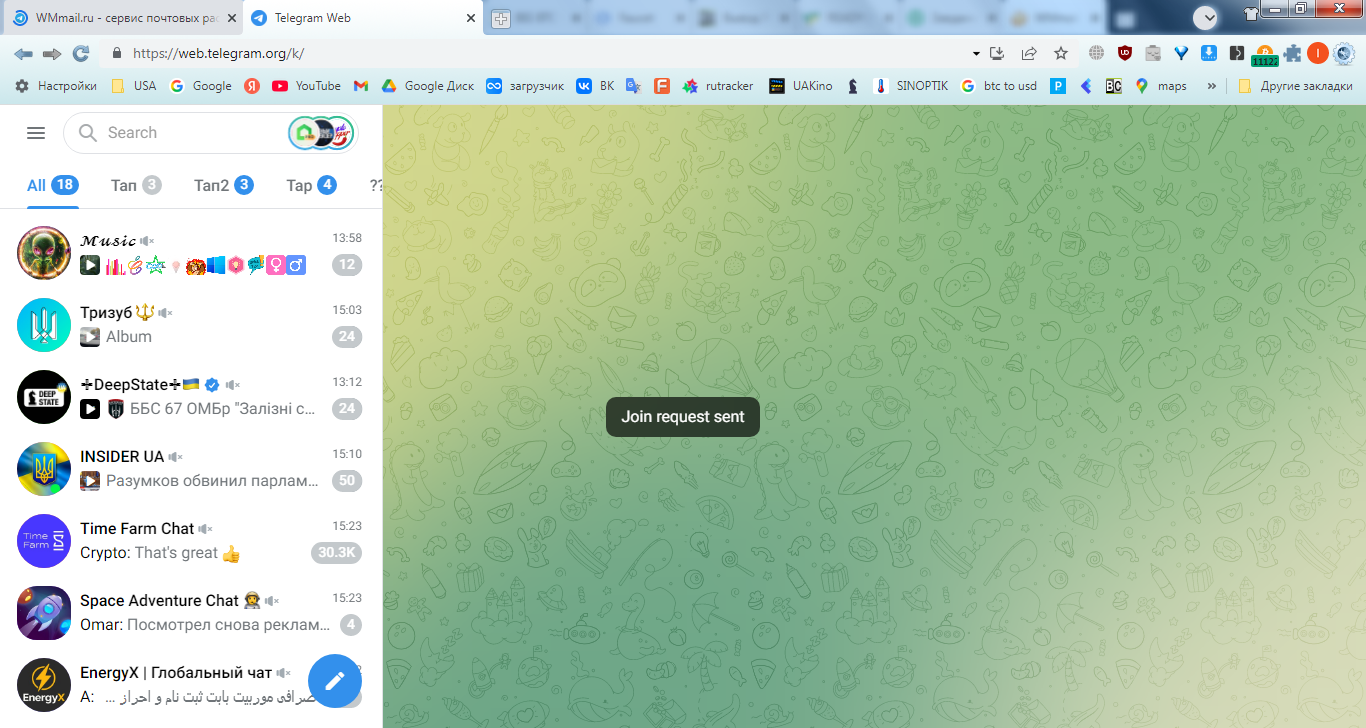Switch to the Тап folder tab
Image resolution: width=1366 pixels, height=728 pixels.
(136, 185)
